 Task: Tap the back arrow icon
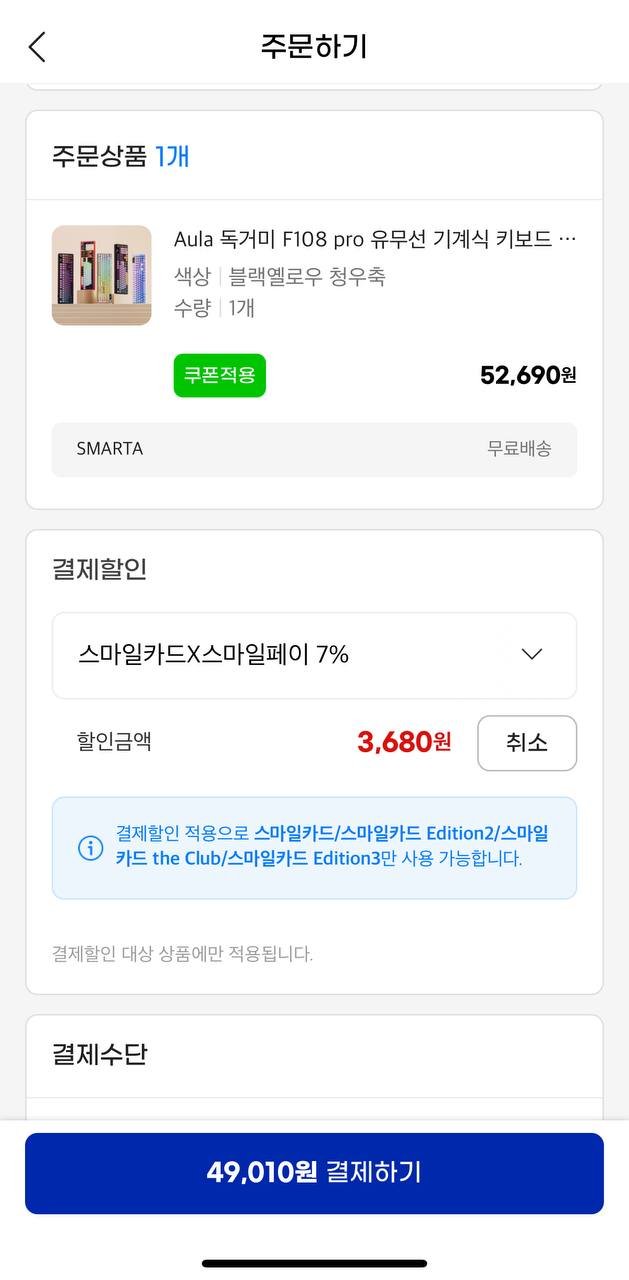point(37,47)
